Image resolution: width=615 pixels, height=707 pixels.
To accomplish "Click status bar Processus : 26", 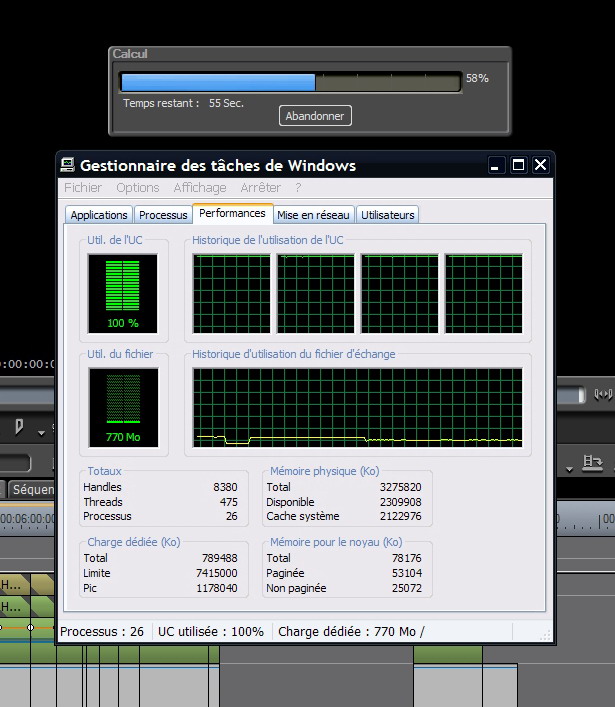I will [x=102, y=632].
